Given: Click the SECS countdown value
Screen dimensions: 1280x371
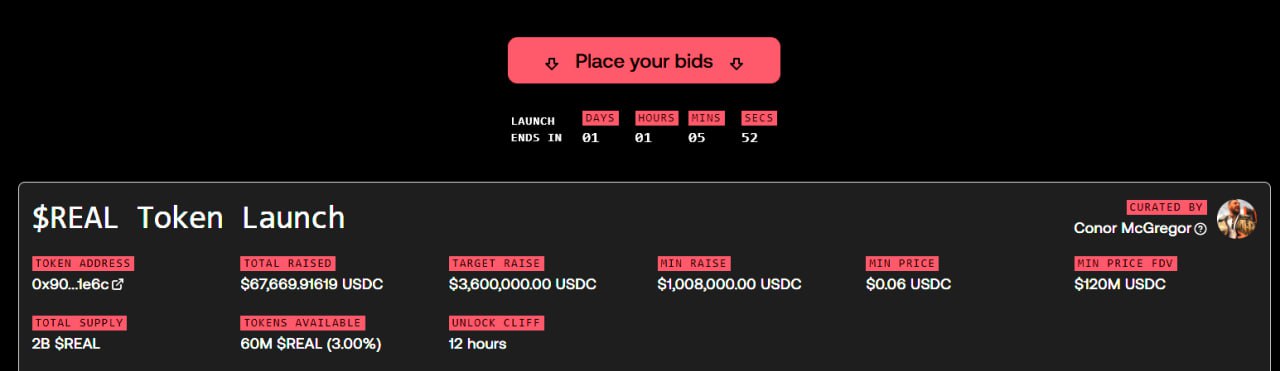Looking at the screenshot, I should [x=749, y=138].
